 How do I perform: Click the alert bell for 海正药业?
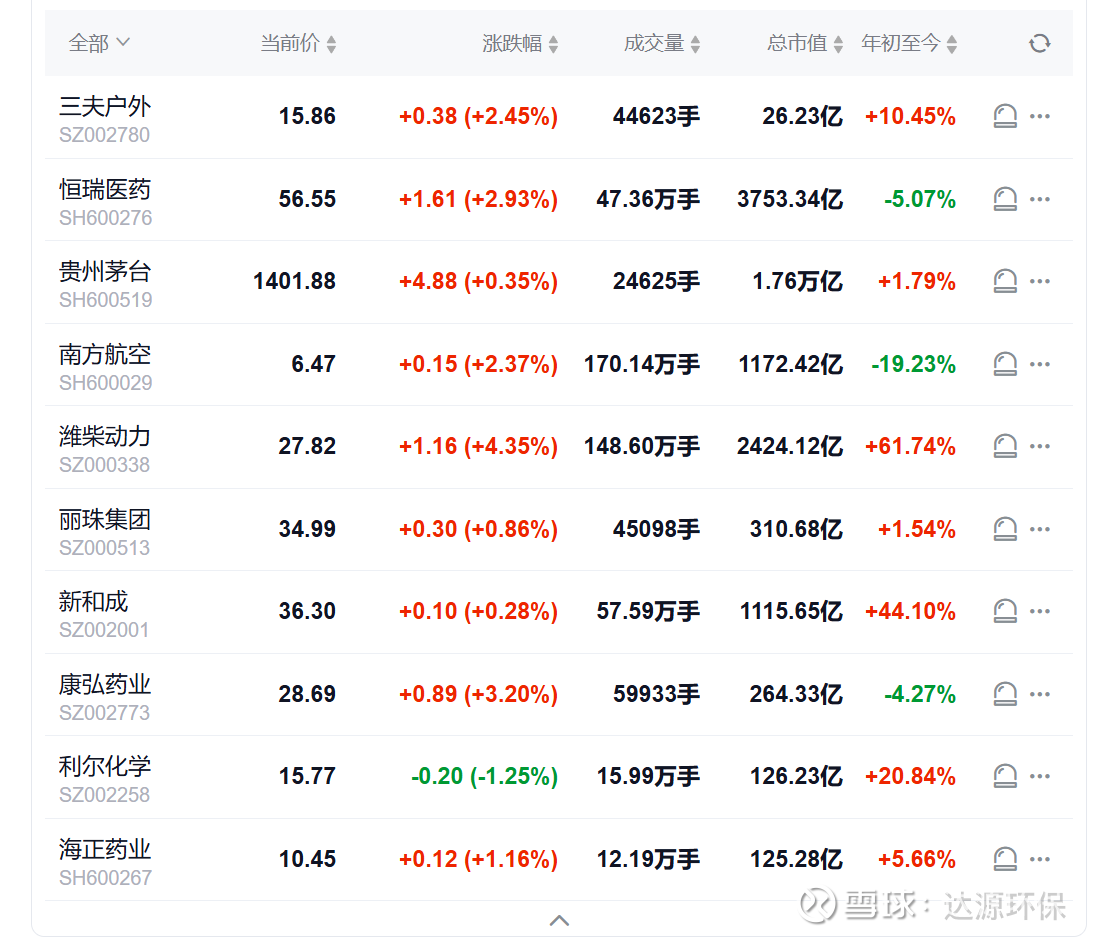(x=1005, y=859)
